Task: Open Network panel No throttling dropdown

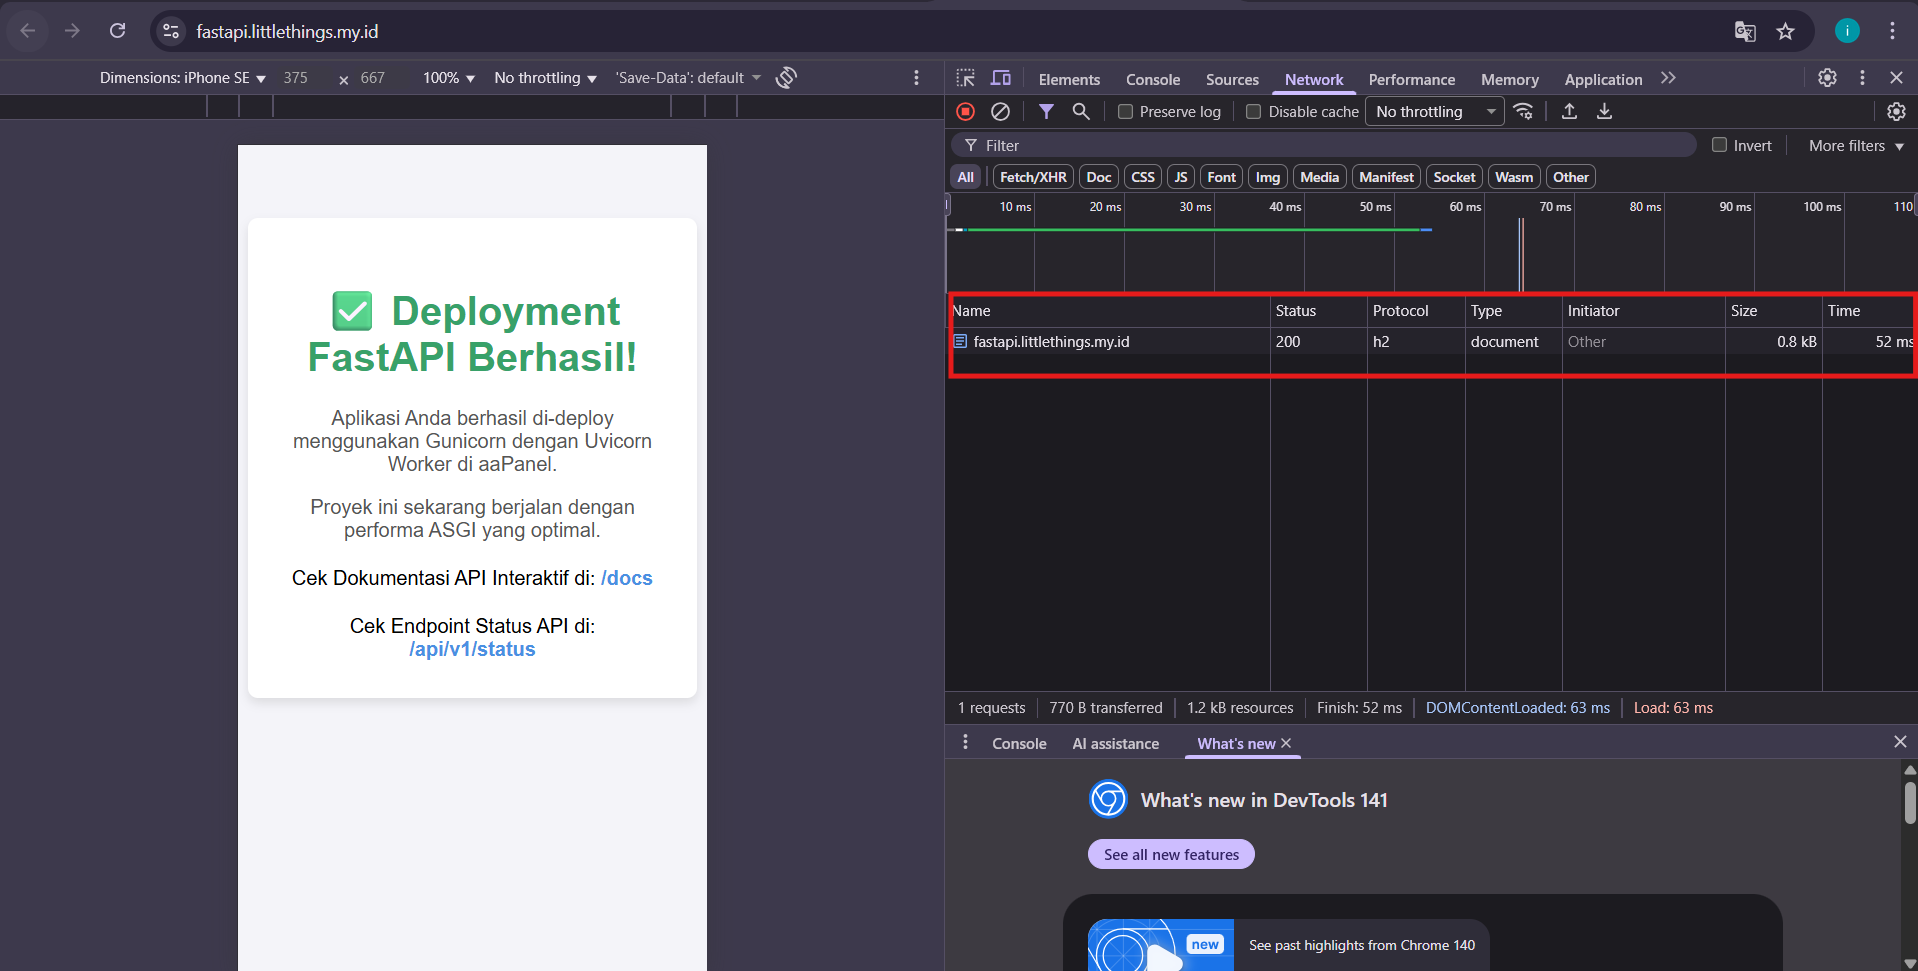Action: click(1435, 112)
